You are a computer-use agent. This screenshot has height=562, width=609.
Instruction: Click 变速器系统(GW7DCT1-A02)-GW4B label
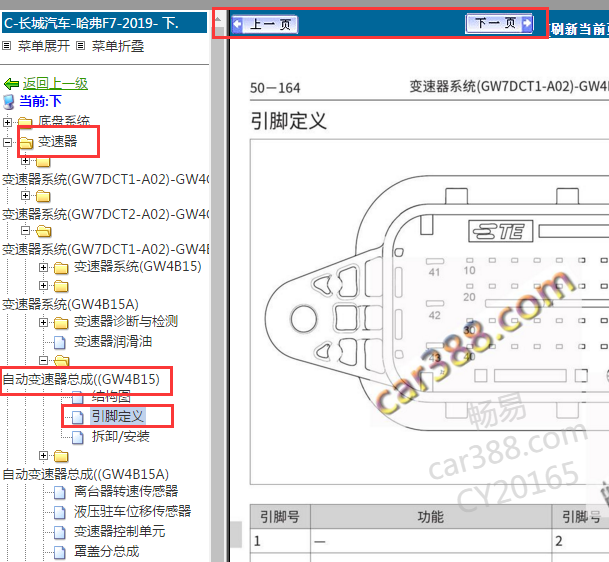(x=106, y=249)
